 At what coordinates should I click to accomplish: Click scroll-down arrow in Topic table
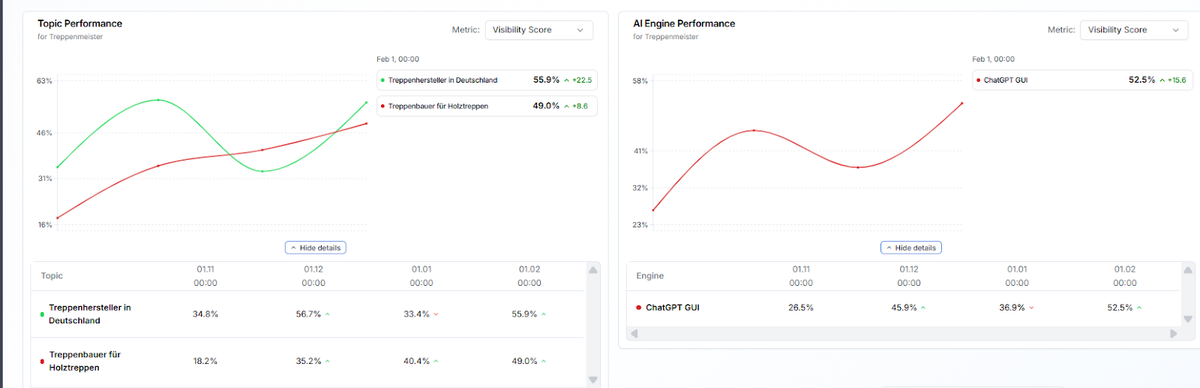(592, 379)
